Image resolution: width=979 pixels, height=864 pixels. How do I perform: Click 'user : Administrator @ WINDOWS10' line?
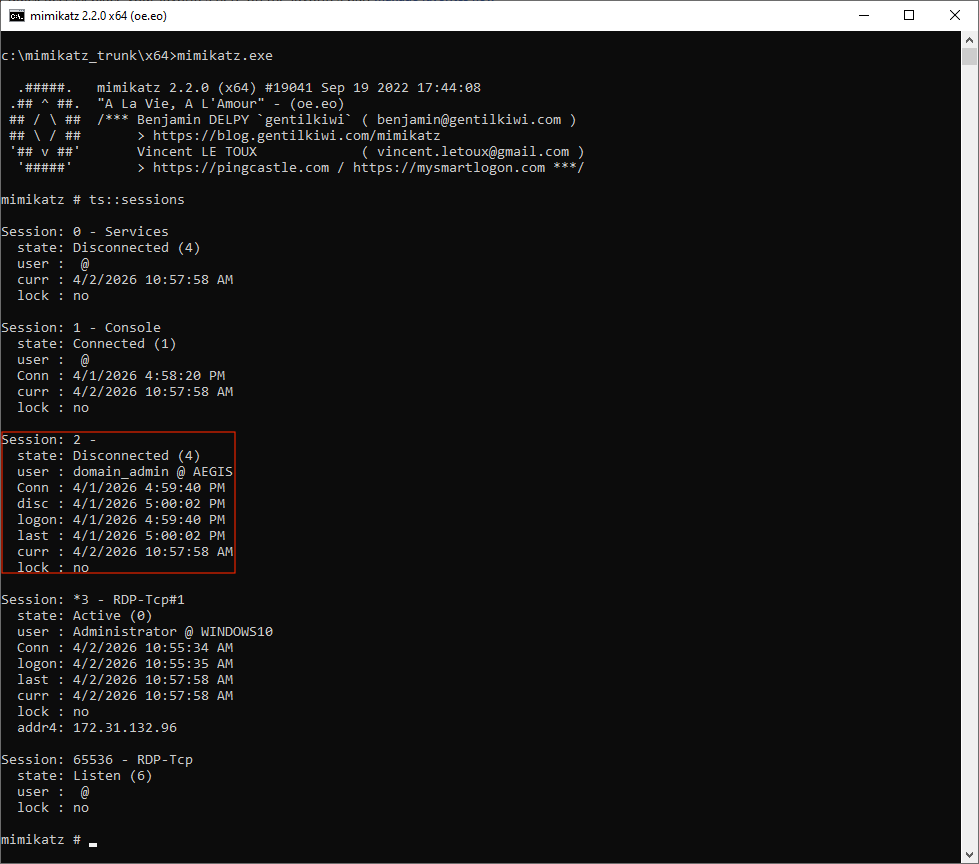click(x=145, y=632)
